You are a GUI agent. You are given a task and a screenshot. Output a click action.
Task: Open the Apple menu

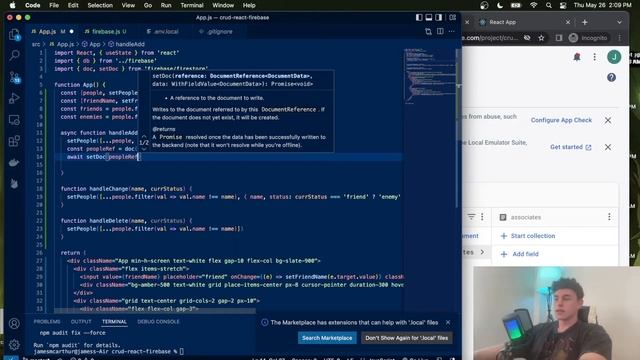click(x=12, y=5)
